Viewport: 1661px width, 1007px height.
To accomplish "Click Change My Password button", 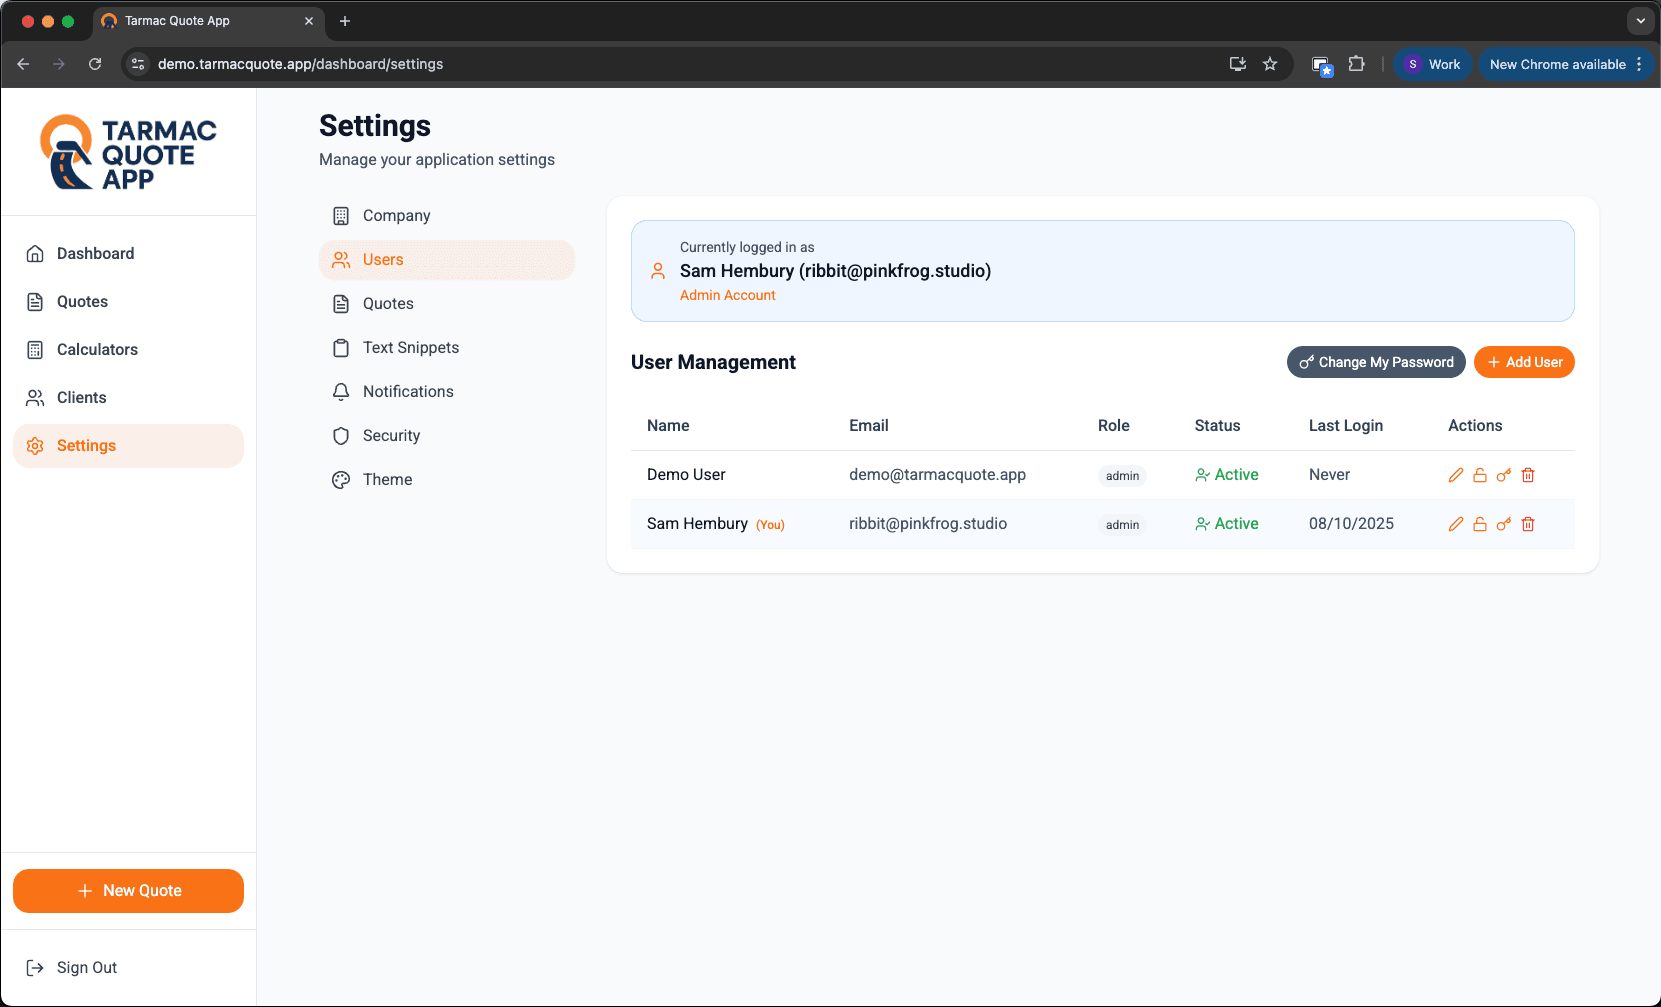I will (1376, 362).
